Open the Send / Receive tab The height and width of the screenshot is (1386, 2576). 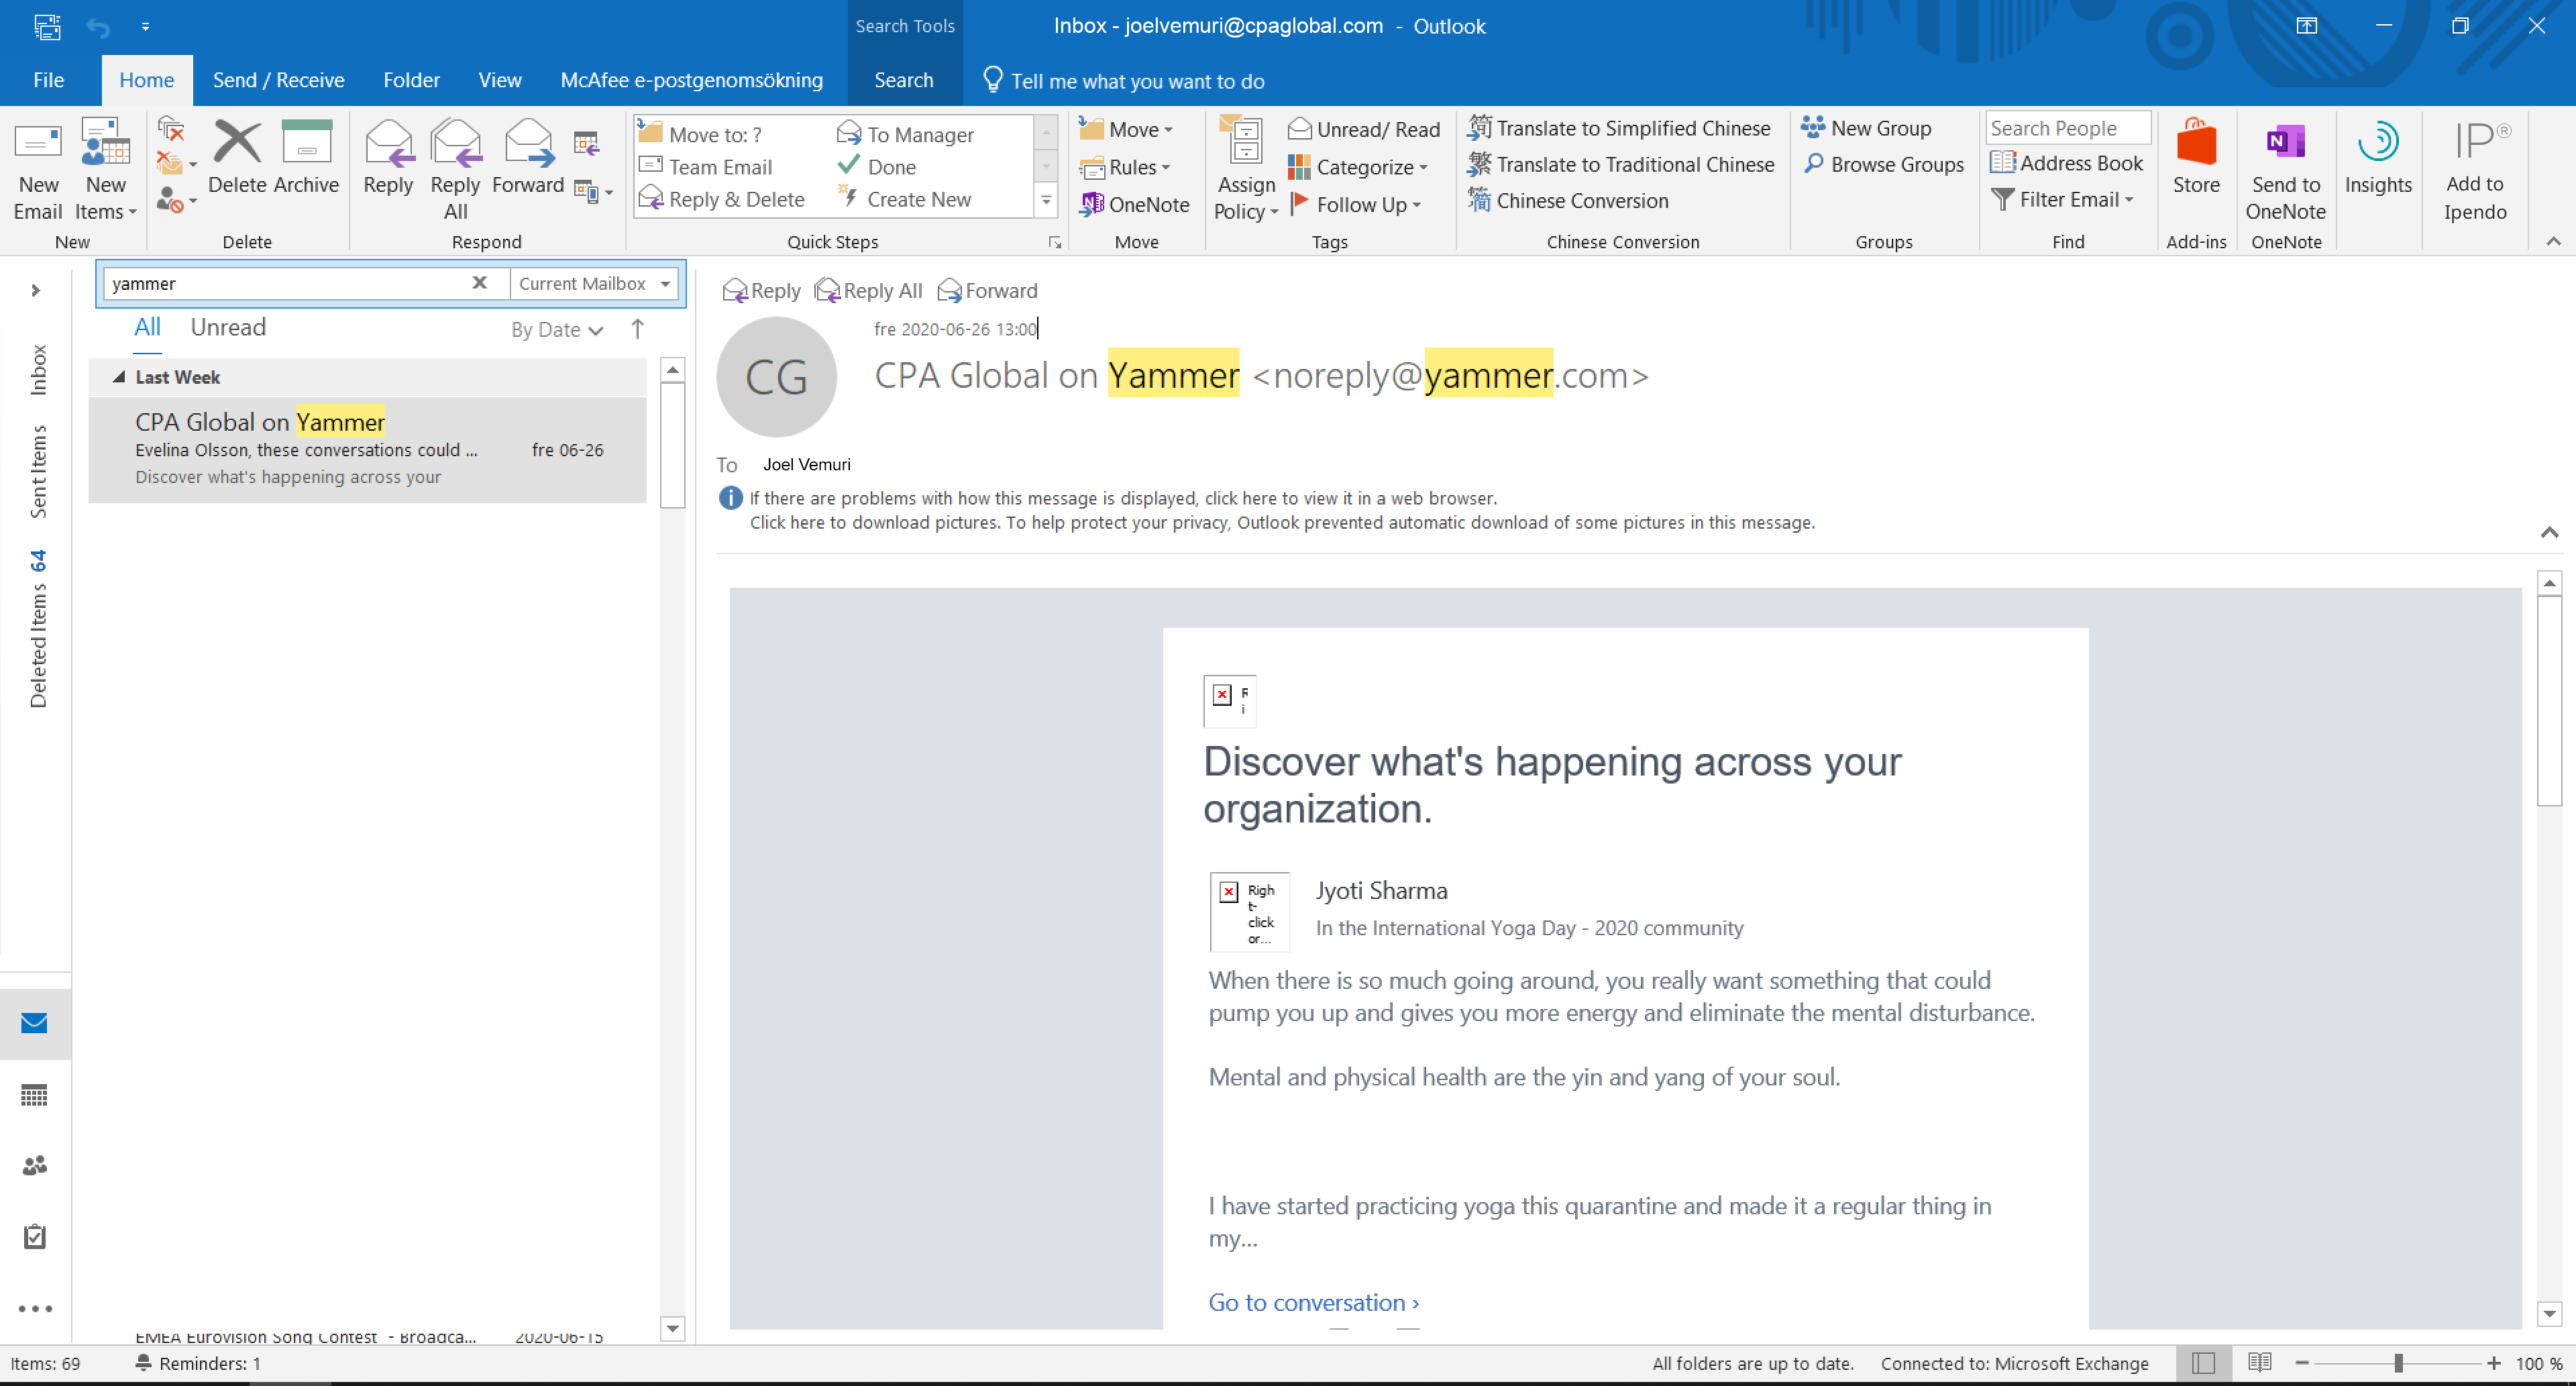(x=278, y=80)
